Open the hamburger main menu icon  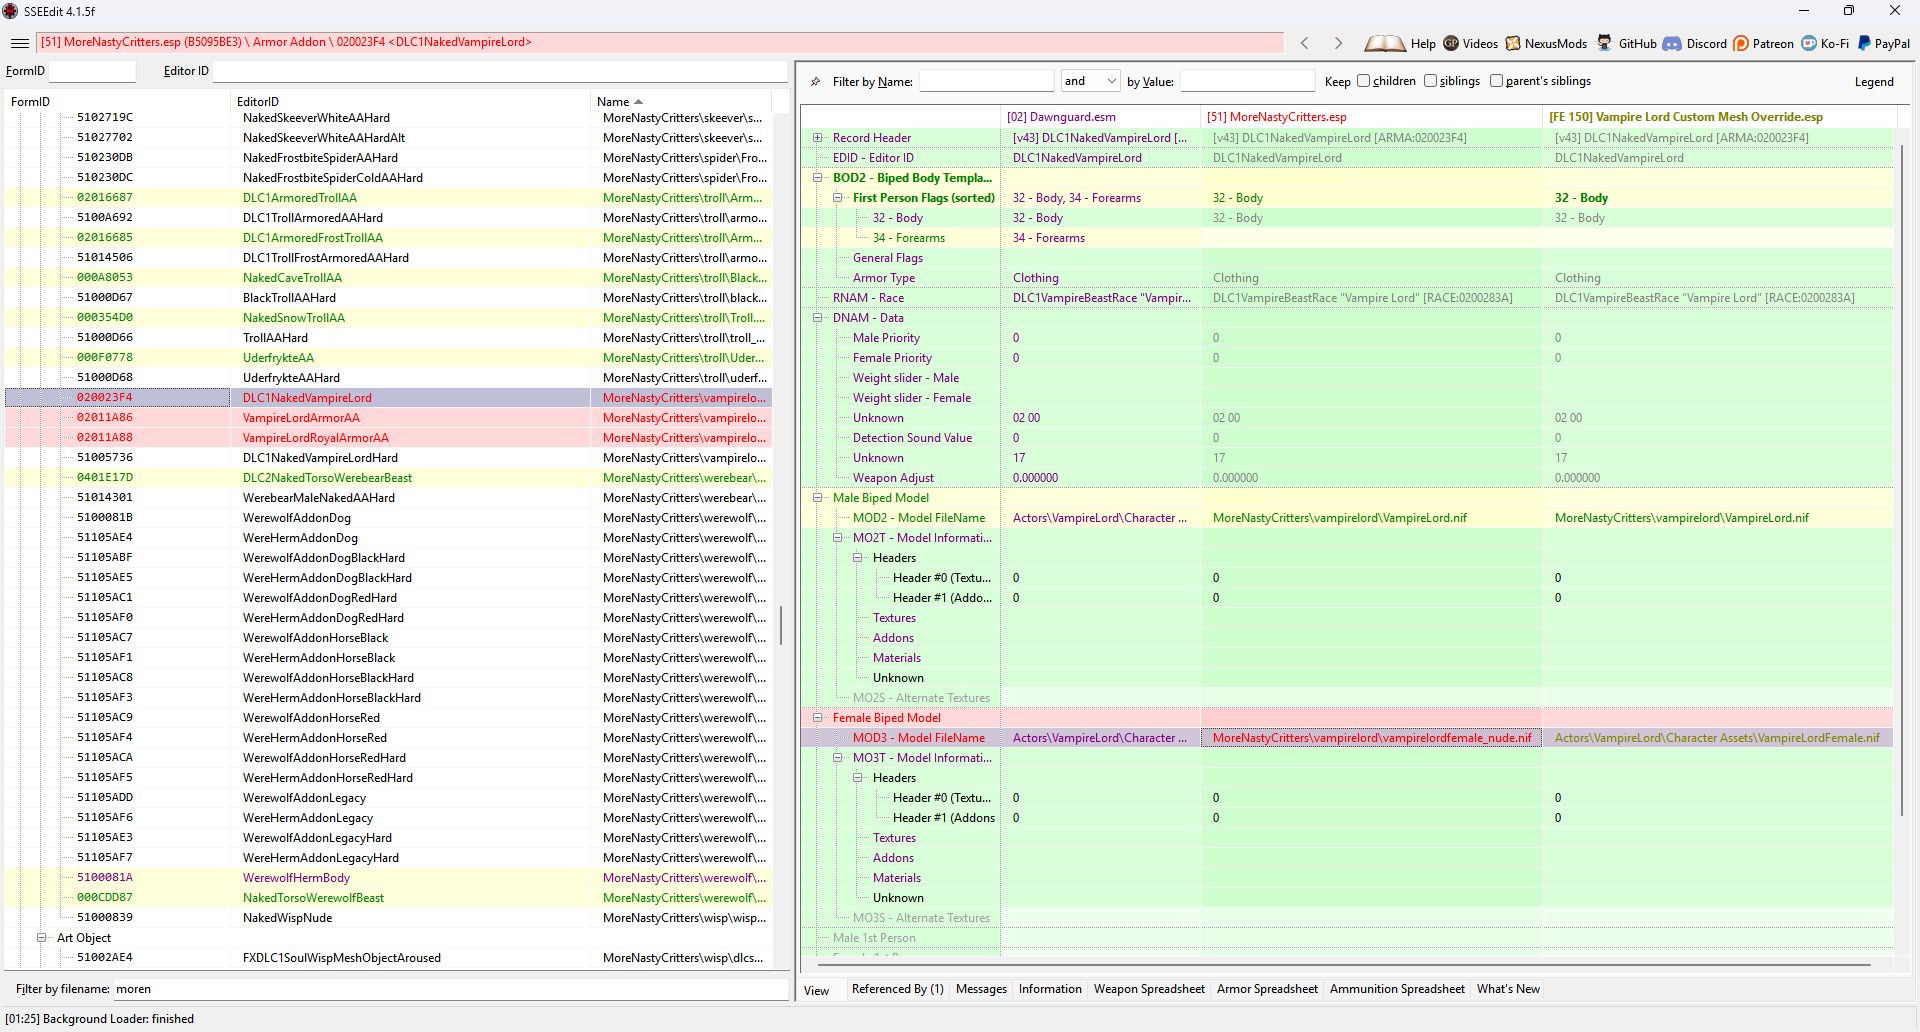click(x=20, y=43)
